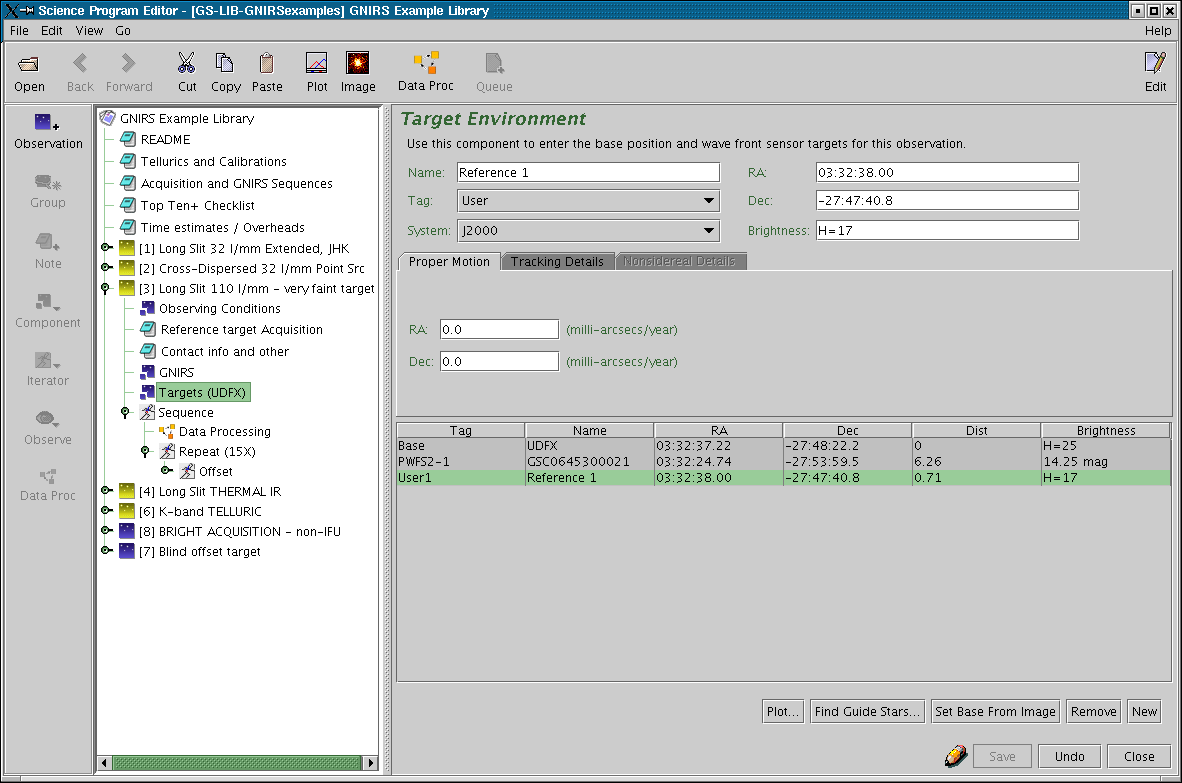1182x783 pixels.
Task: Click the tree scrollbar left arrow
Action: click(x=106, y=763)
